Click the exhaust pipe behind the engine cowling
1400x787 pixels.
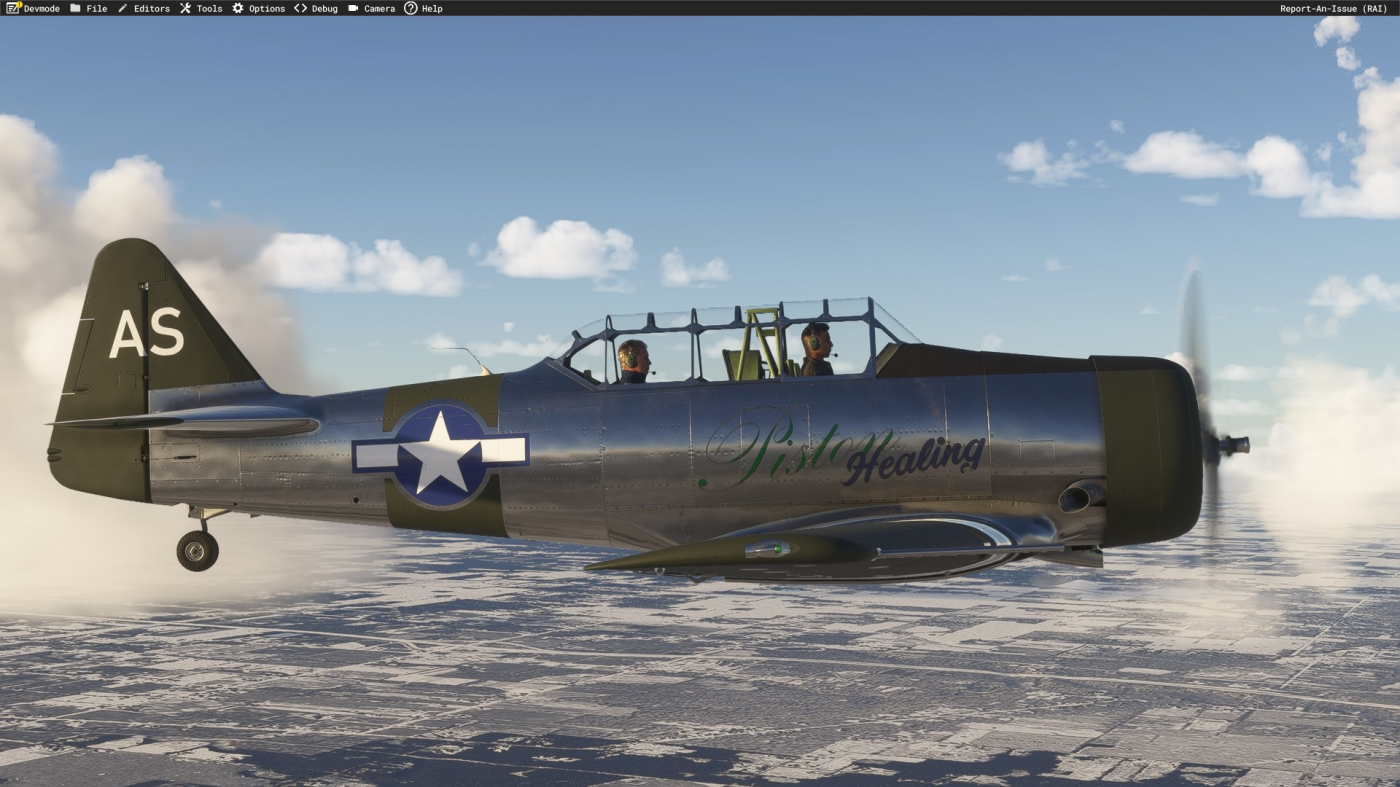(x=1080, y=496)
